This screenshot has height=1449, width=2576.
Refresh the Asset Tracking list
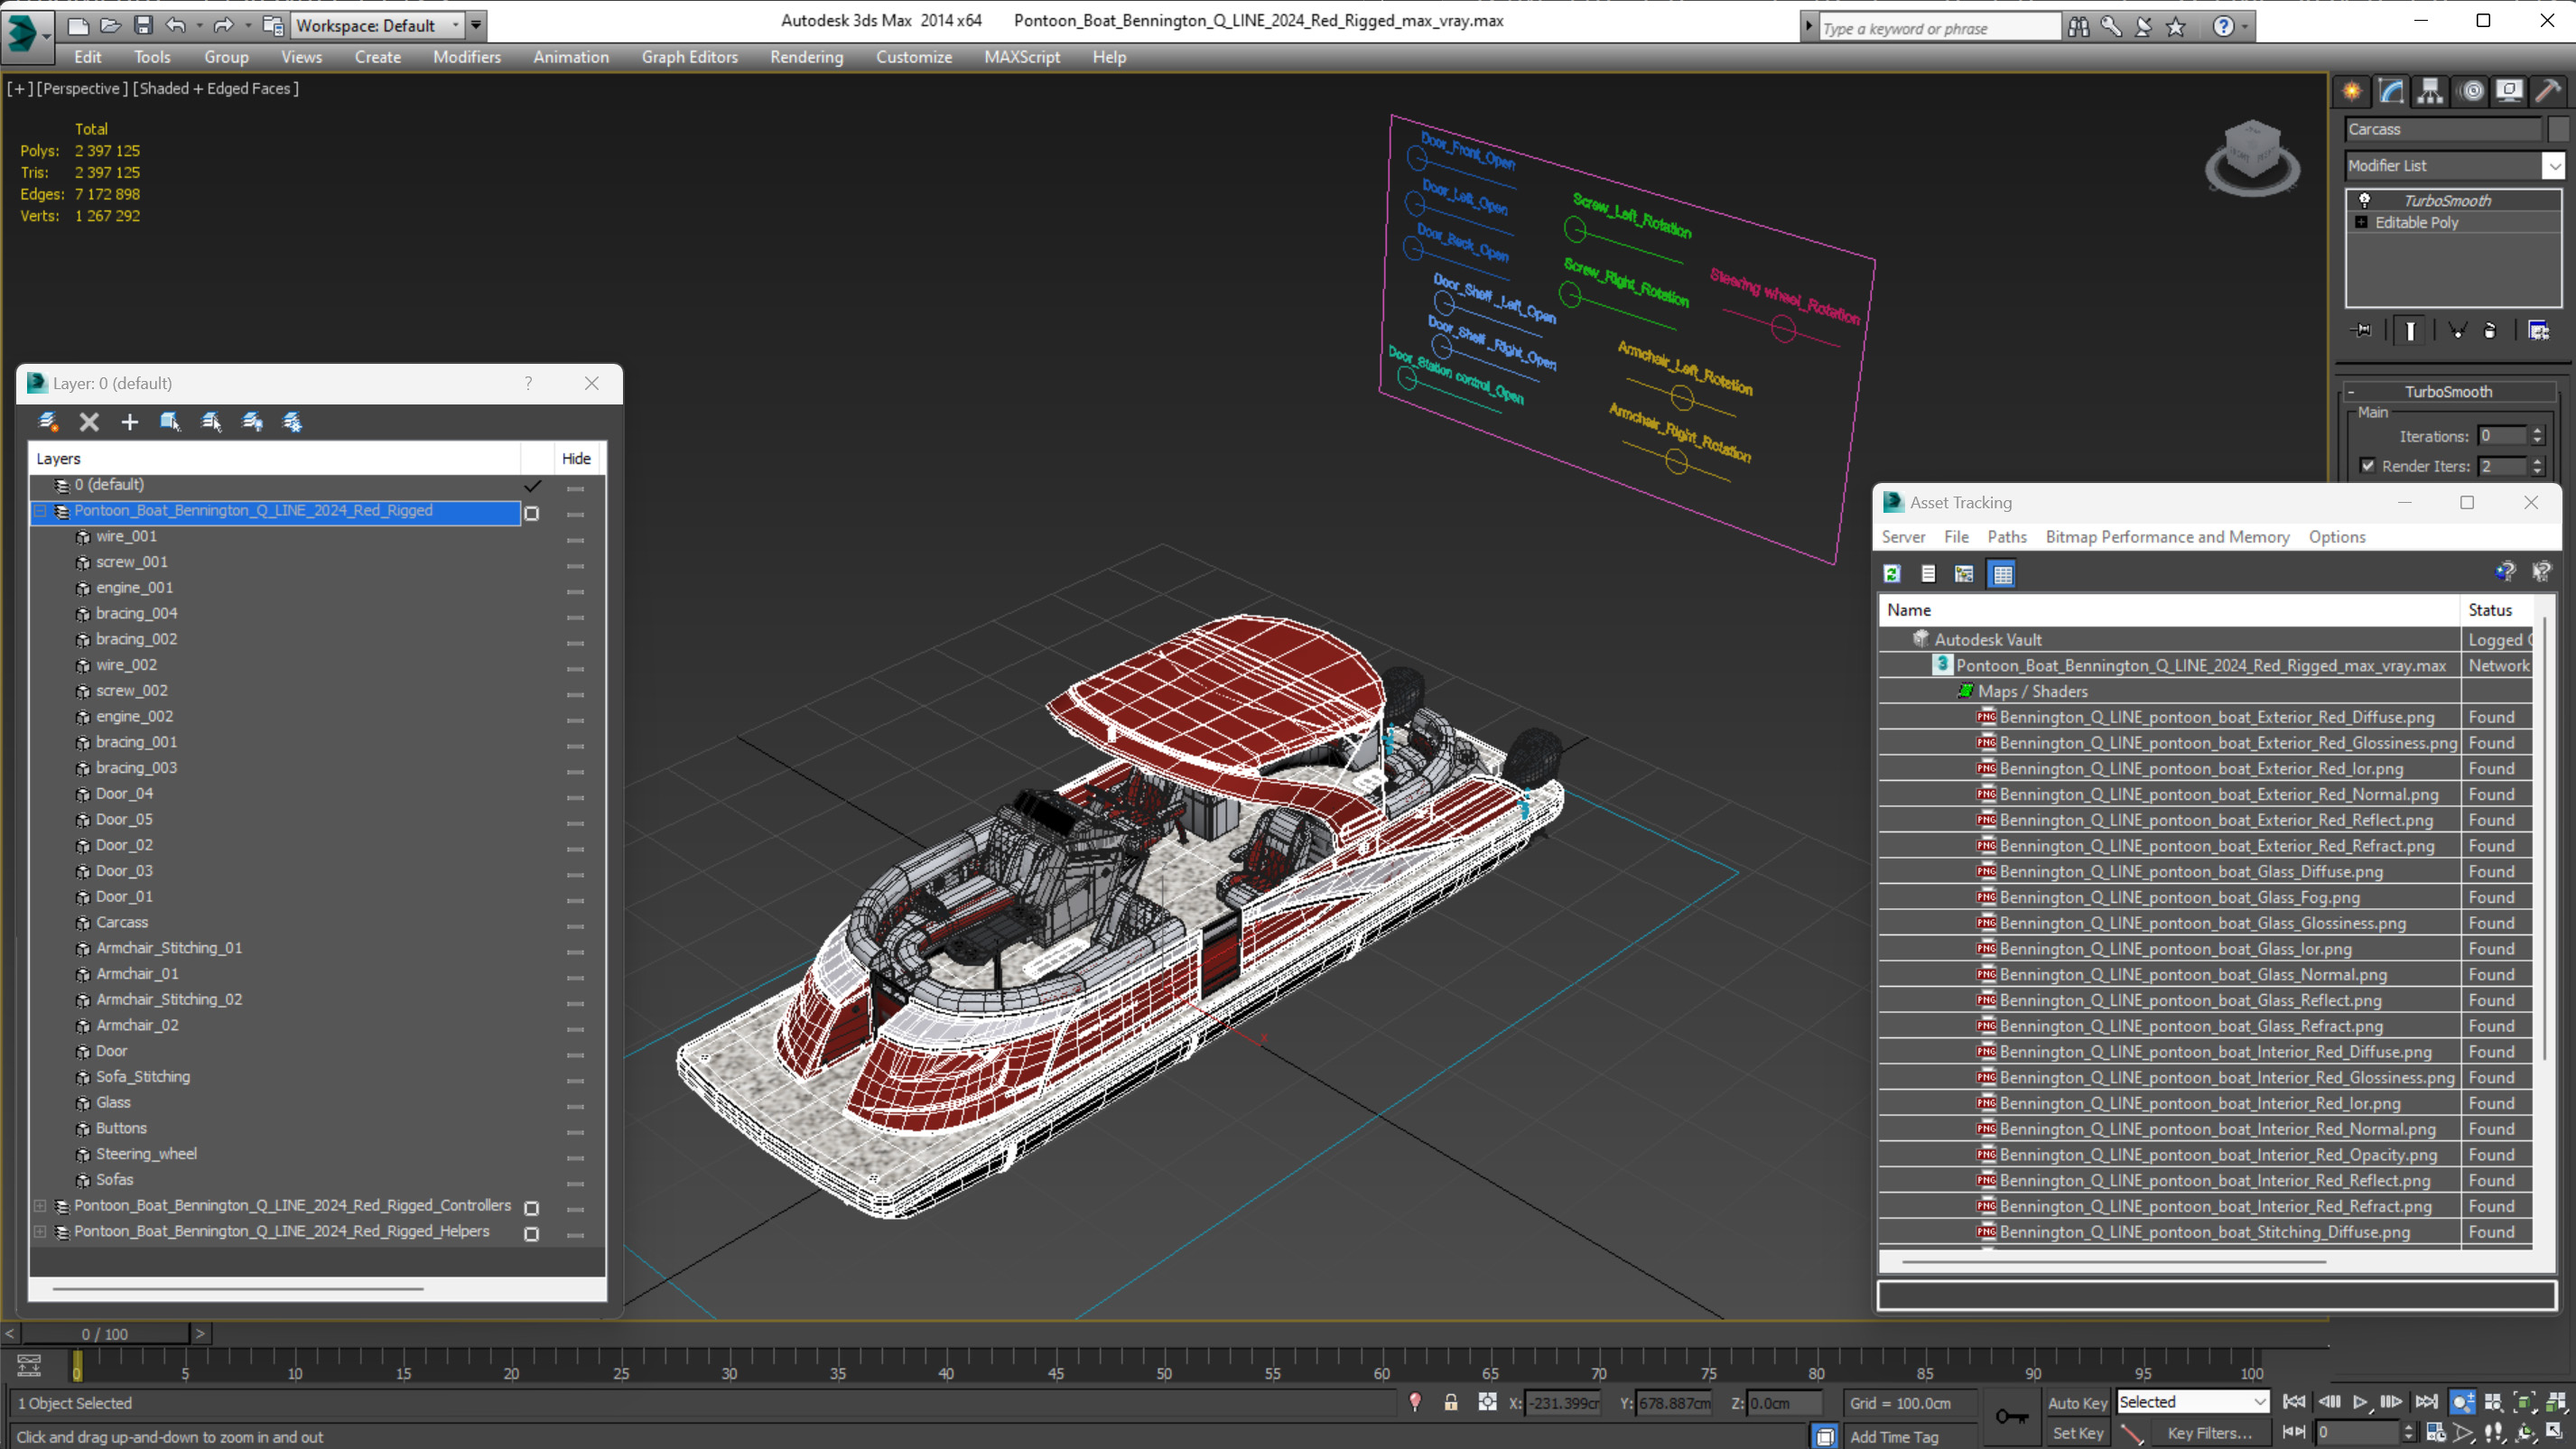(x=1891, y=573)
